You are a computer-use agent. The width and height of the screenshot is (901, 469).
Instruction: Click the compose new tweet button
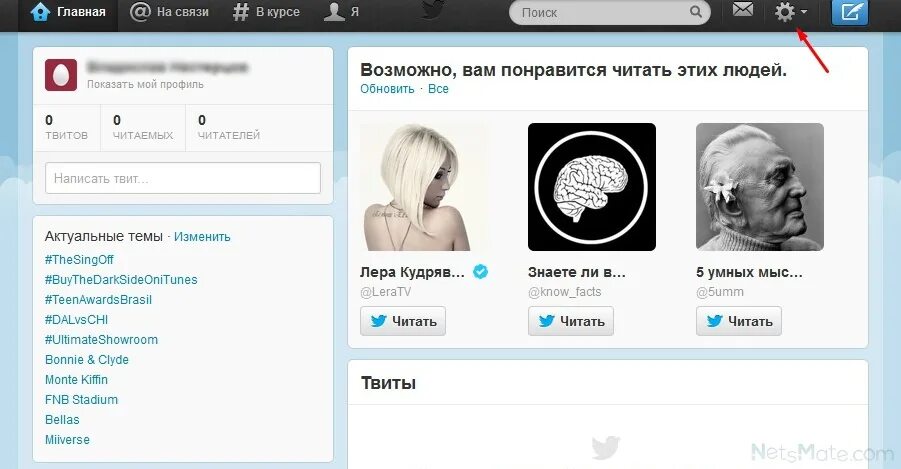[x=850, y=12]
